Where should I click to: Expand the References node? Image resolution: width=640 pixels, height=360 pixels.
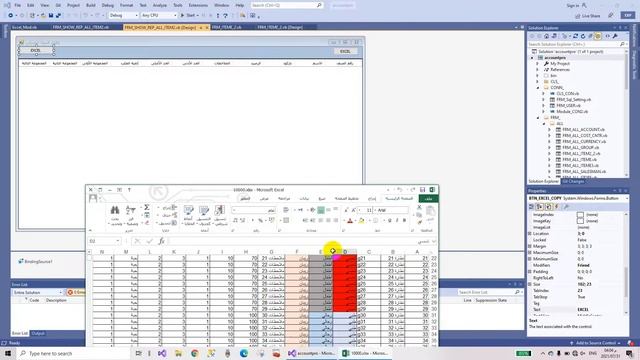[x=538, y=70]
